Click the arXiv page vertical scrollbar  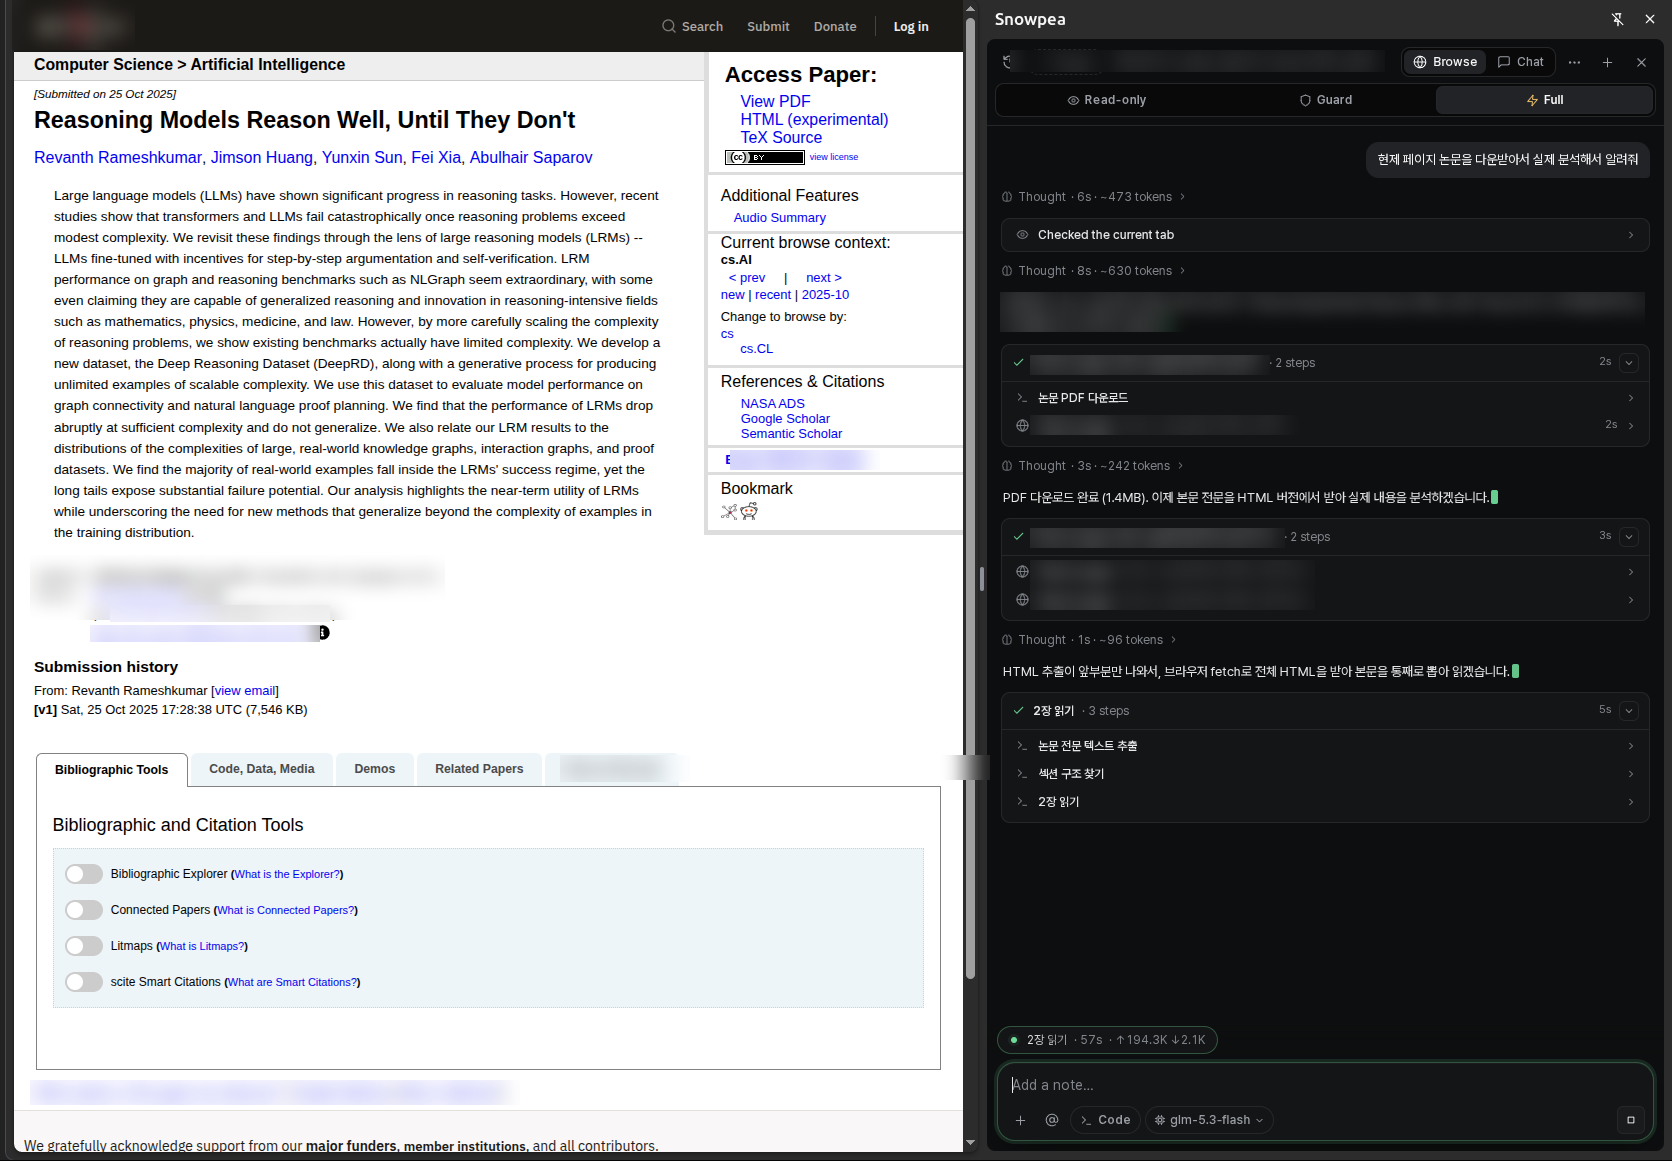click(x=970, y=500)
